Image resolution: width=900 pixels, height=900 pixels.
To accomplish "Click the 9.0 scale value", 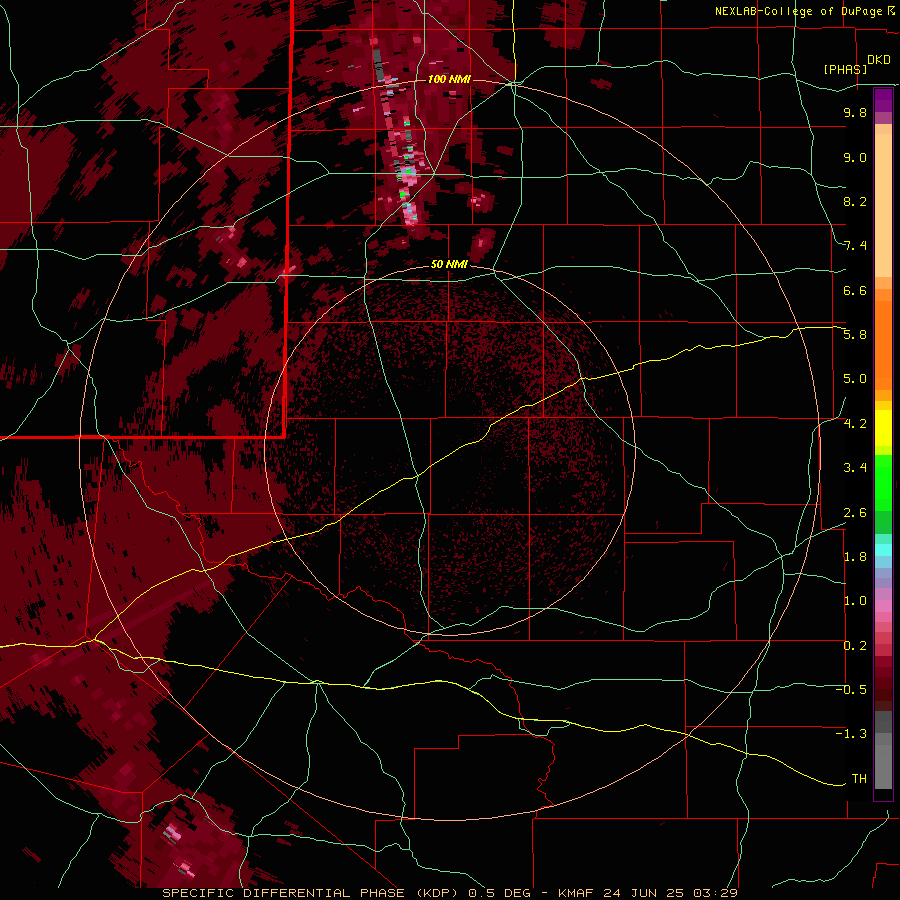I will pos(855,157).
